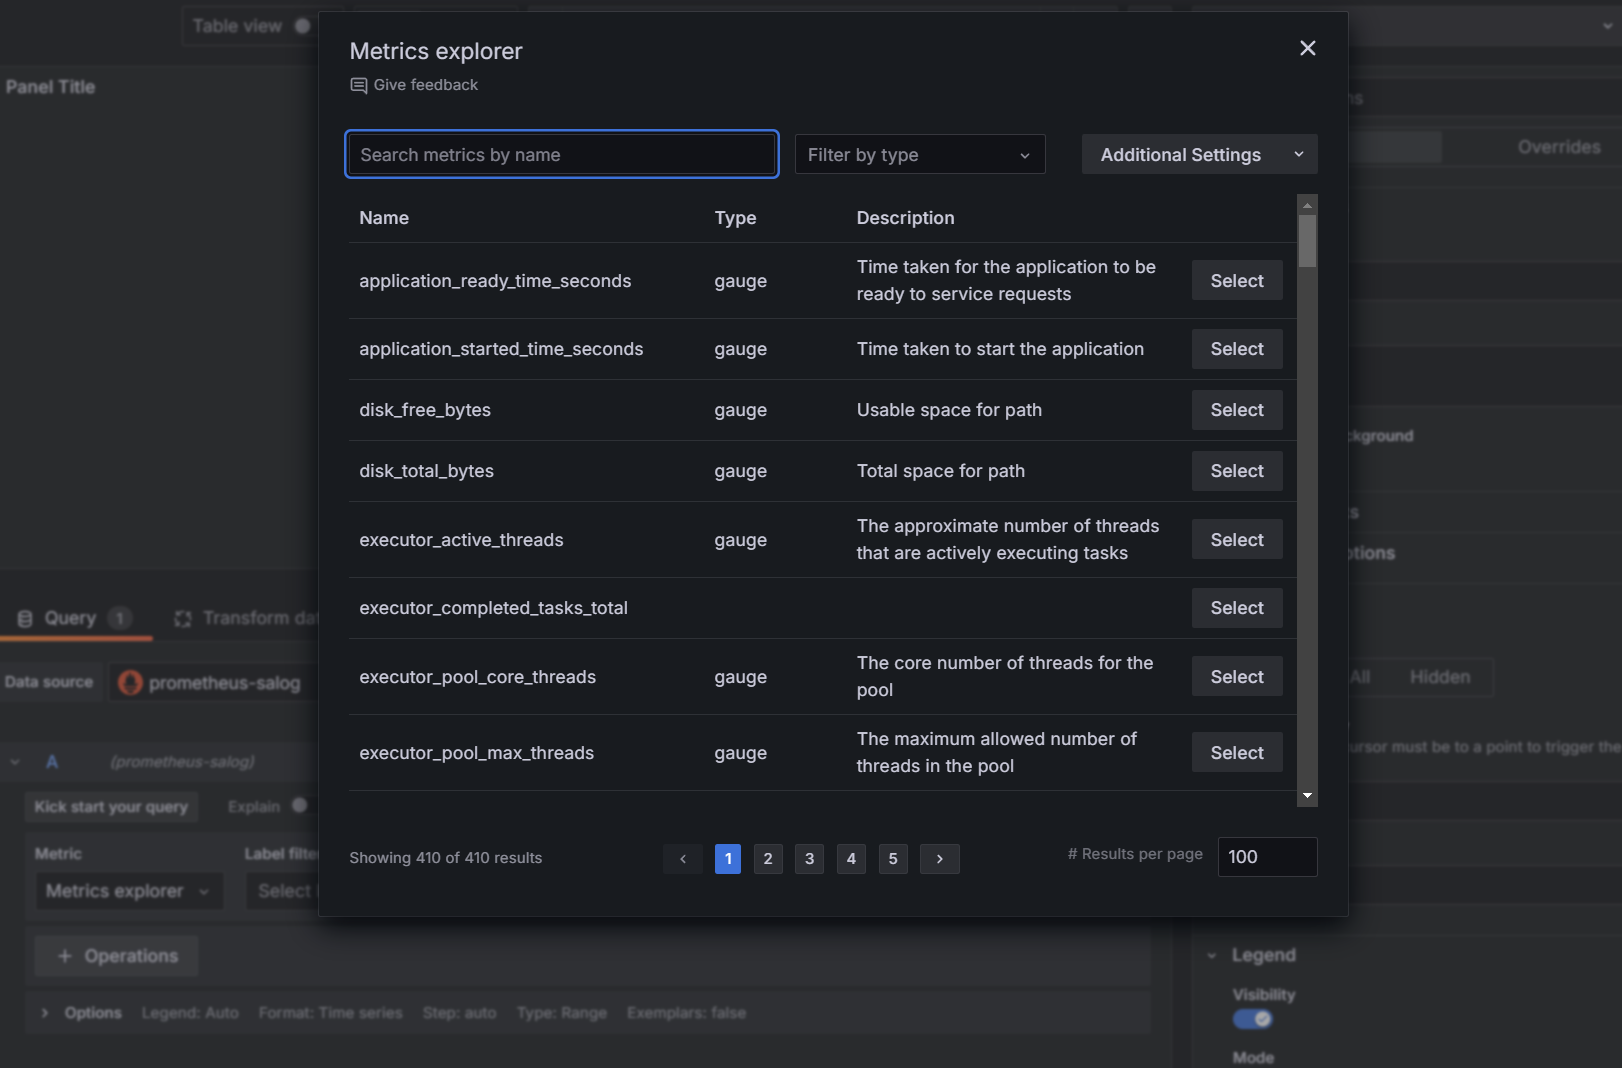
Task: Toggle Table view switch in background panel
Action: click(x=302, y=26)
